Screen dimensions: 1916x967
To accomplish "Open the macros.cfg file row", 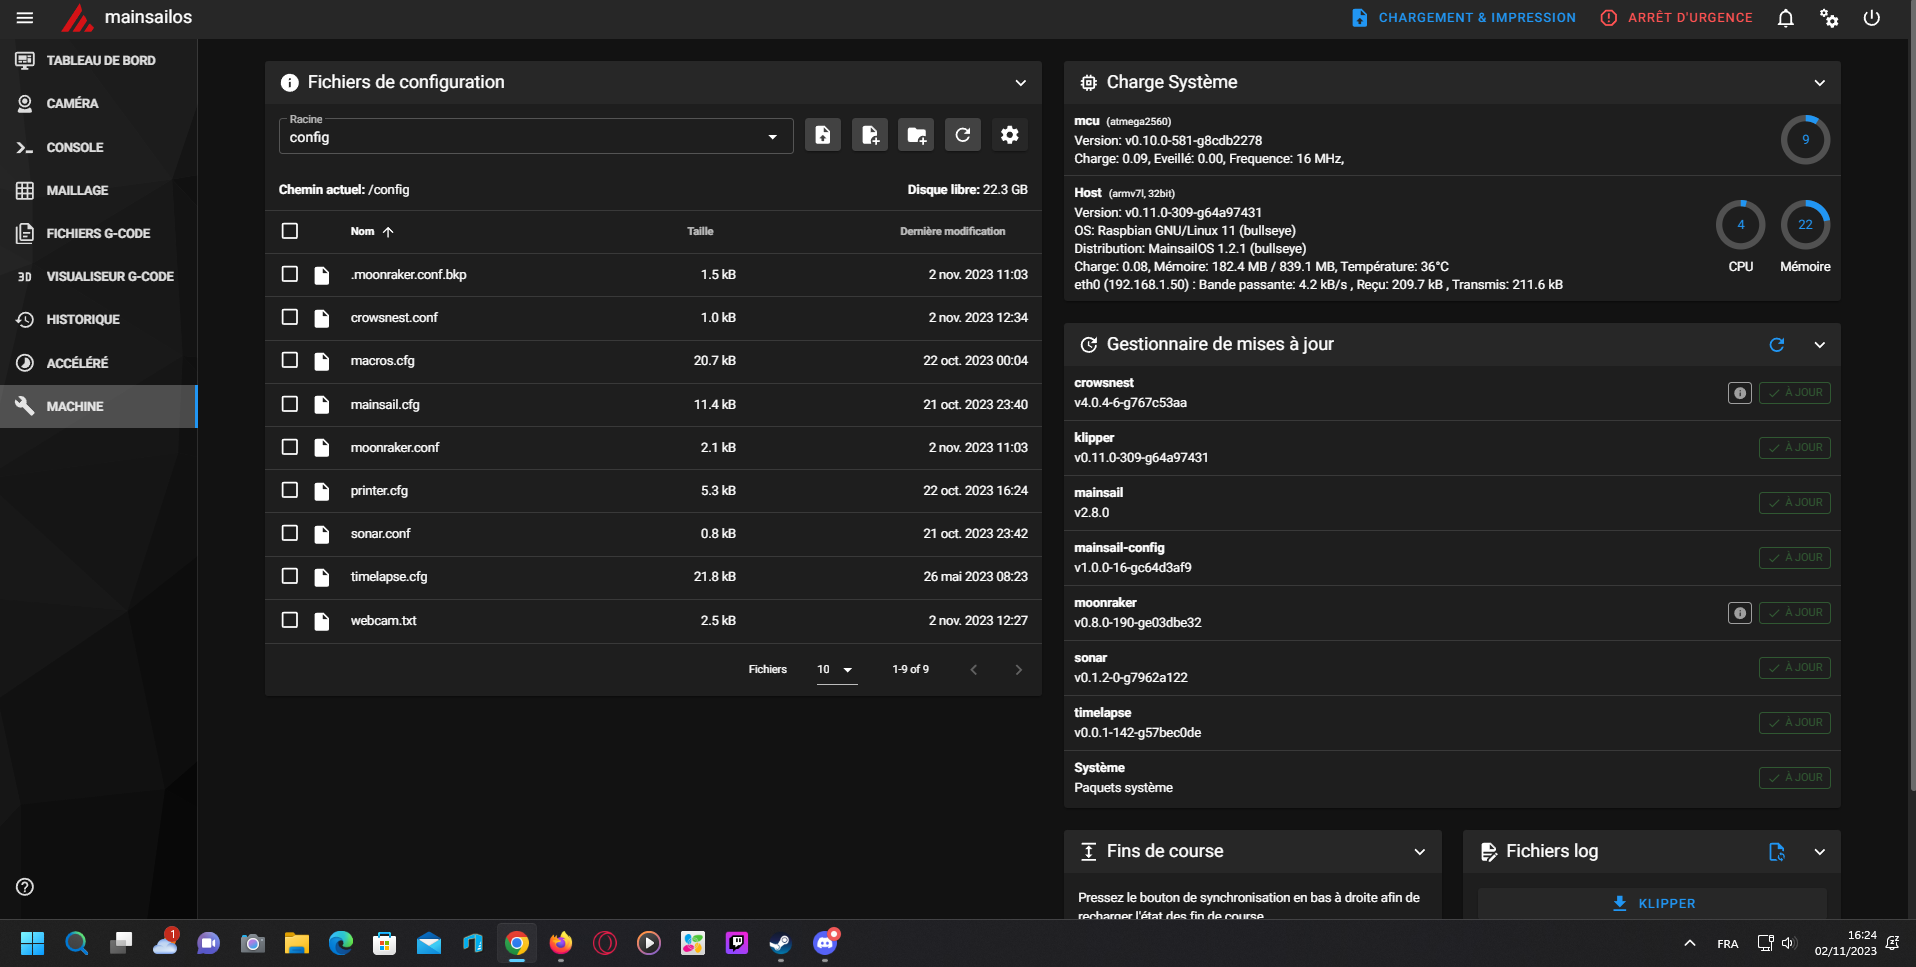I will pos(653,361).
